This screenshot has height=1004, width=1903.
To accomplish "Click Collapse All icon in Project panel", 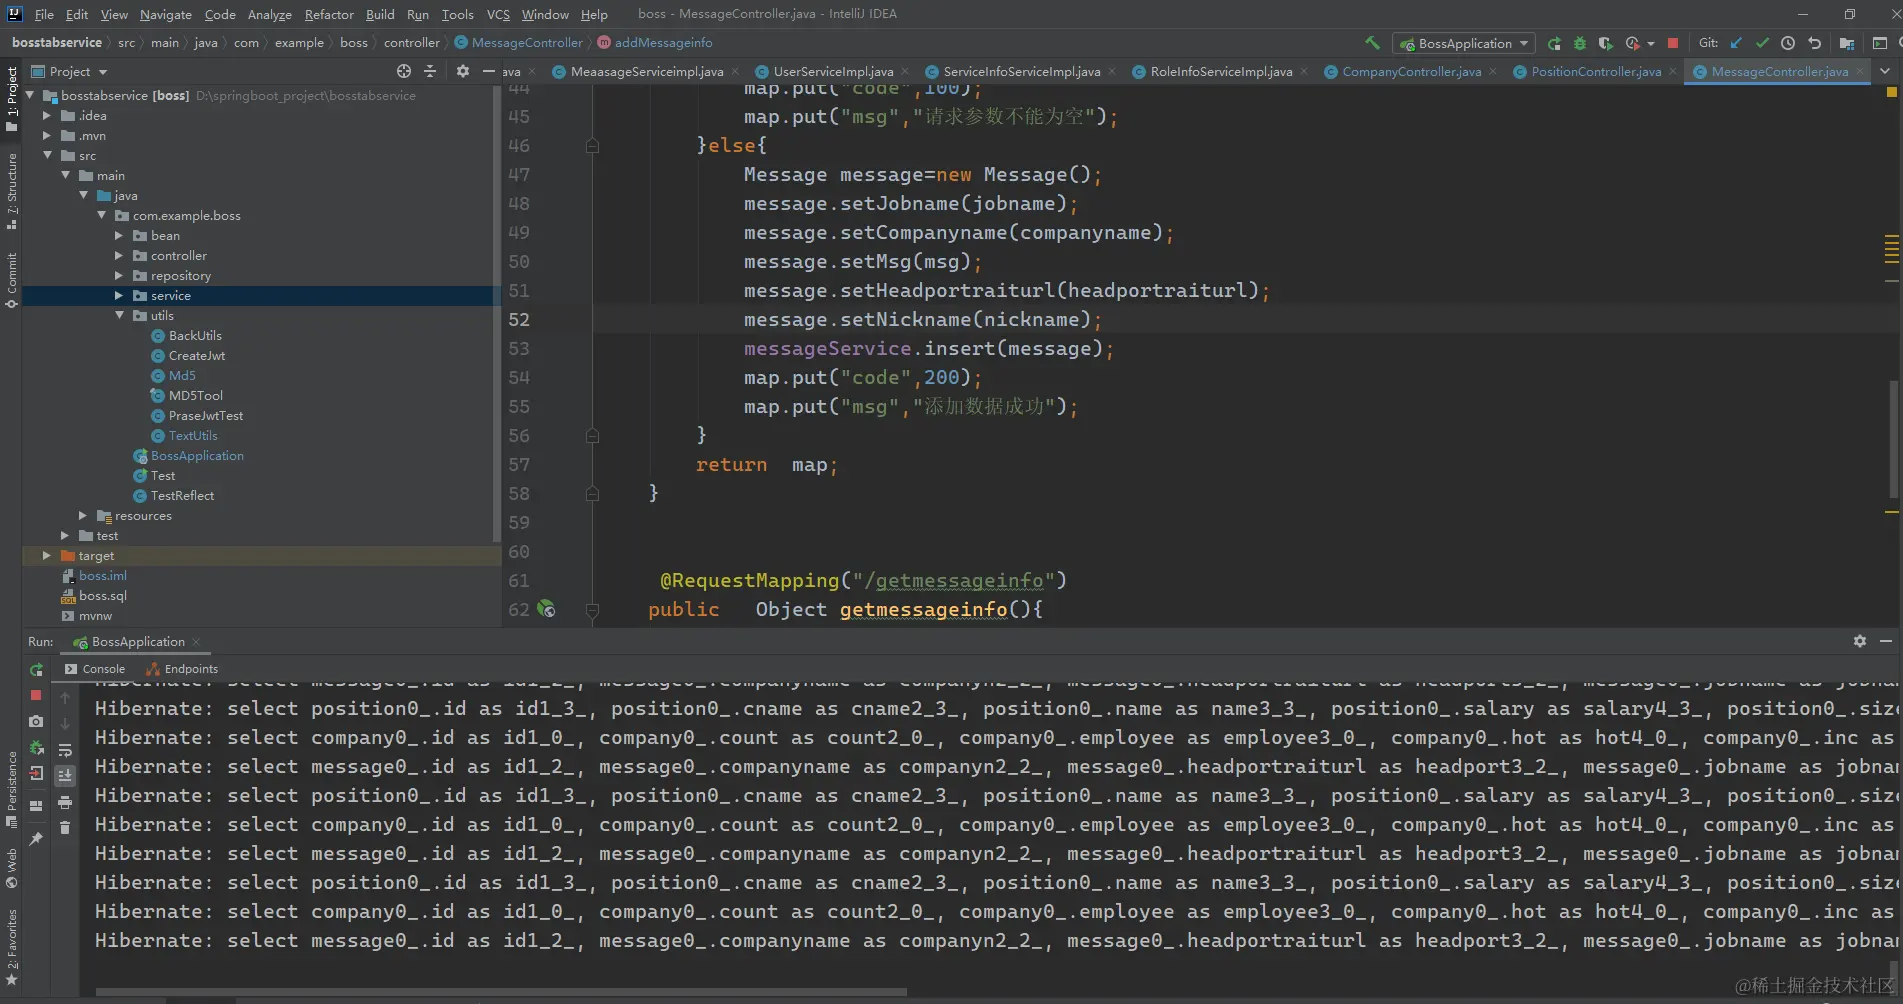I will coord(430,71).
